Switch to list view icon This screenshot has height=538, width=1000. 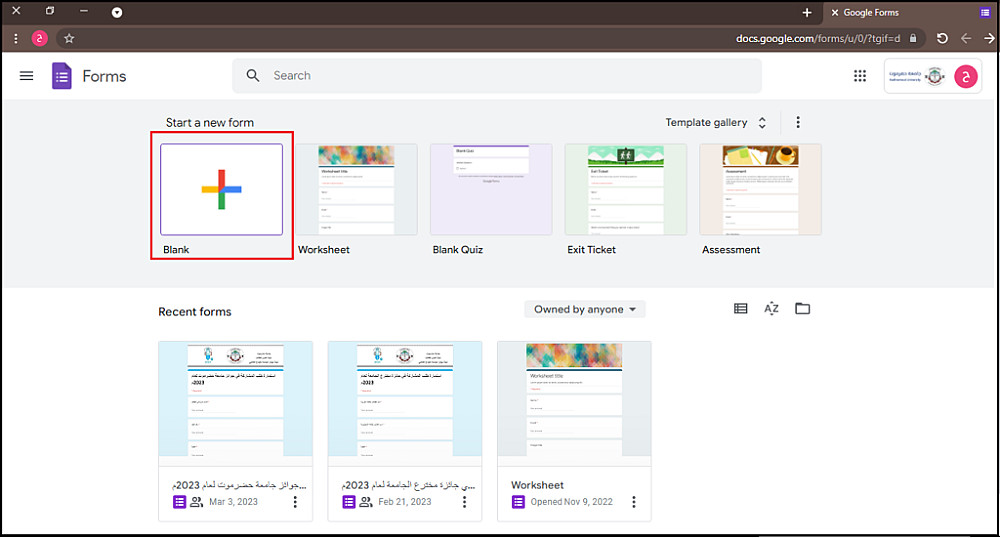(740, 309)
